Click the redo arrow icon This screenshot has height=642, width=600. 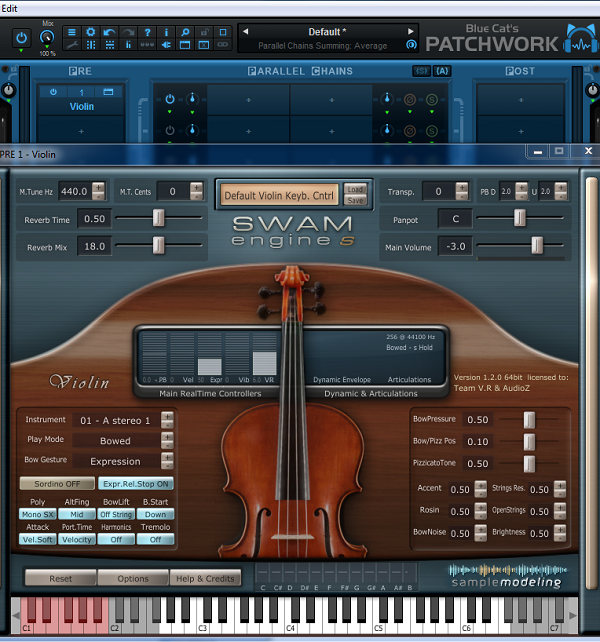coord(129,32)
